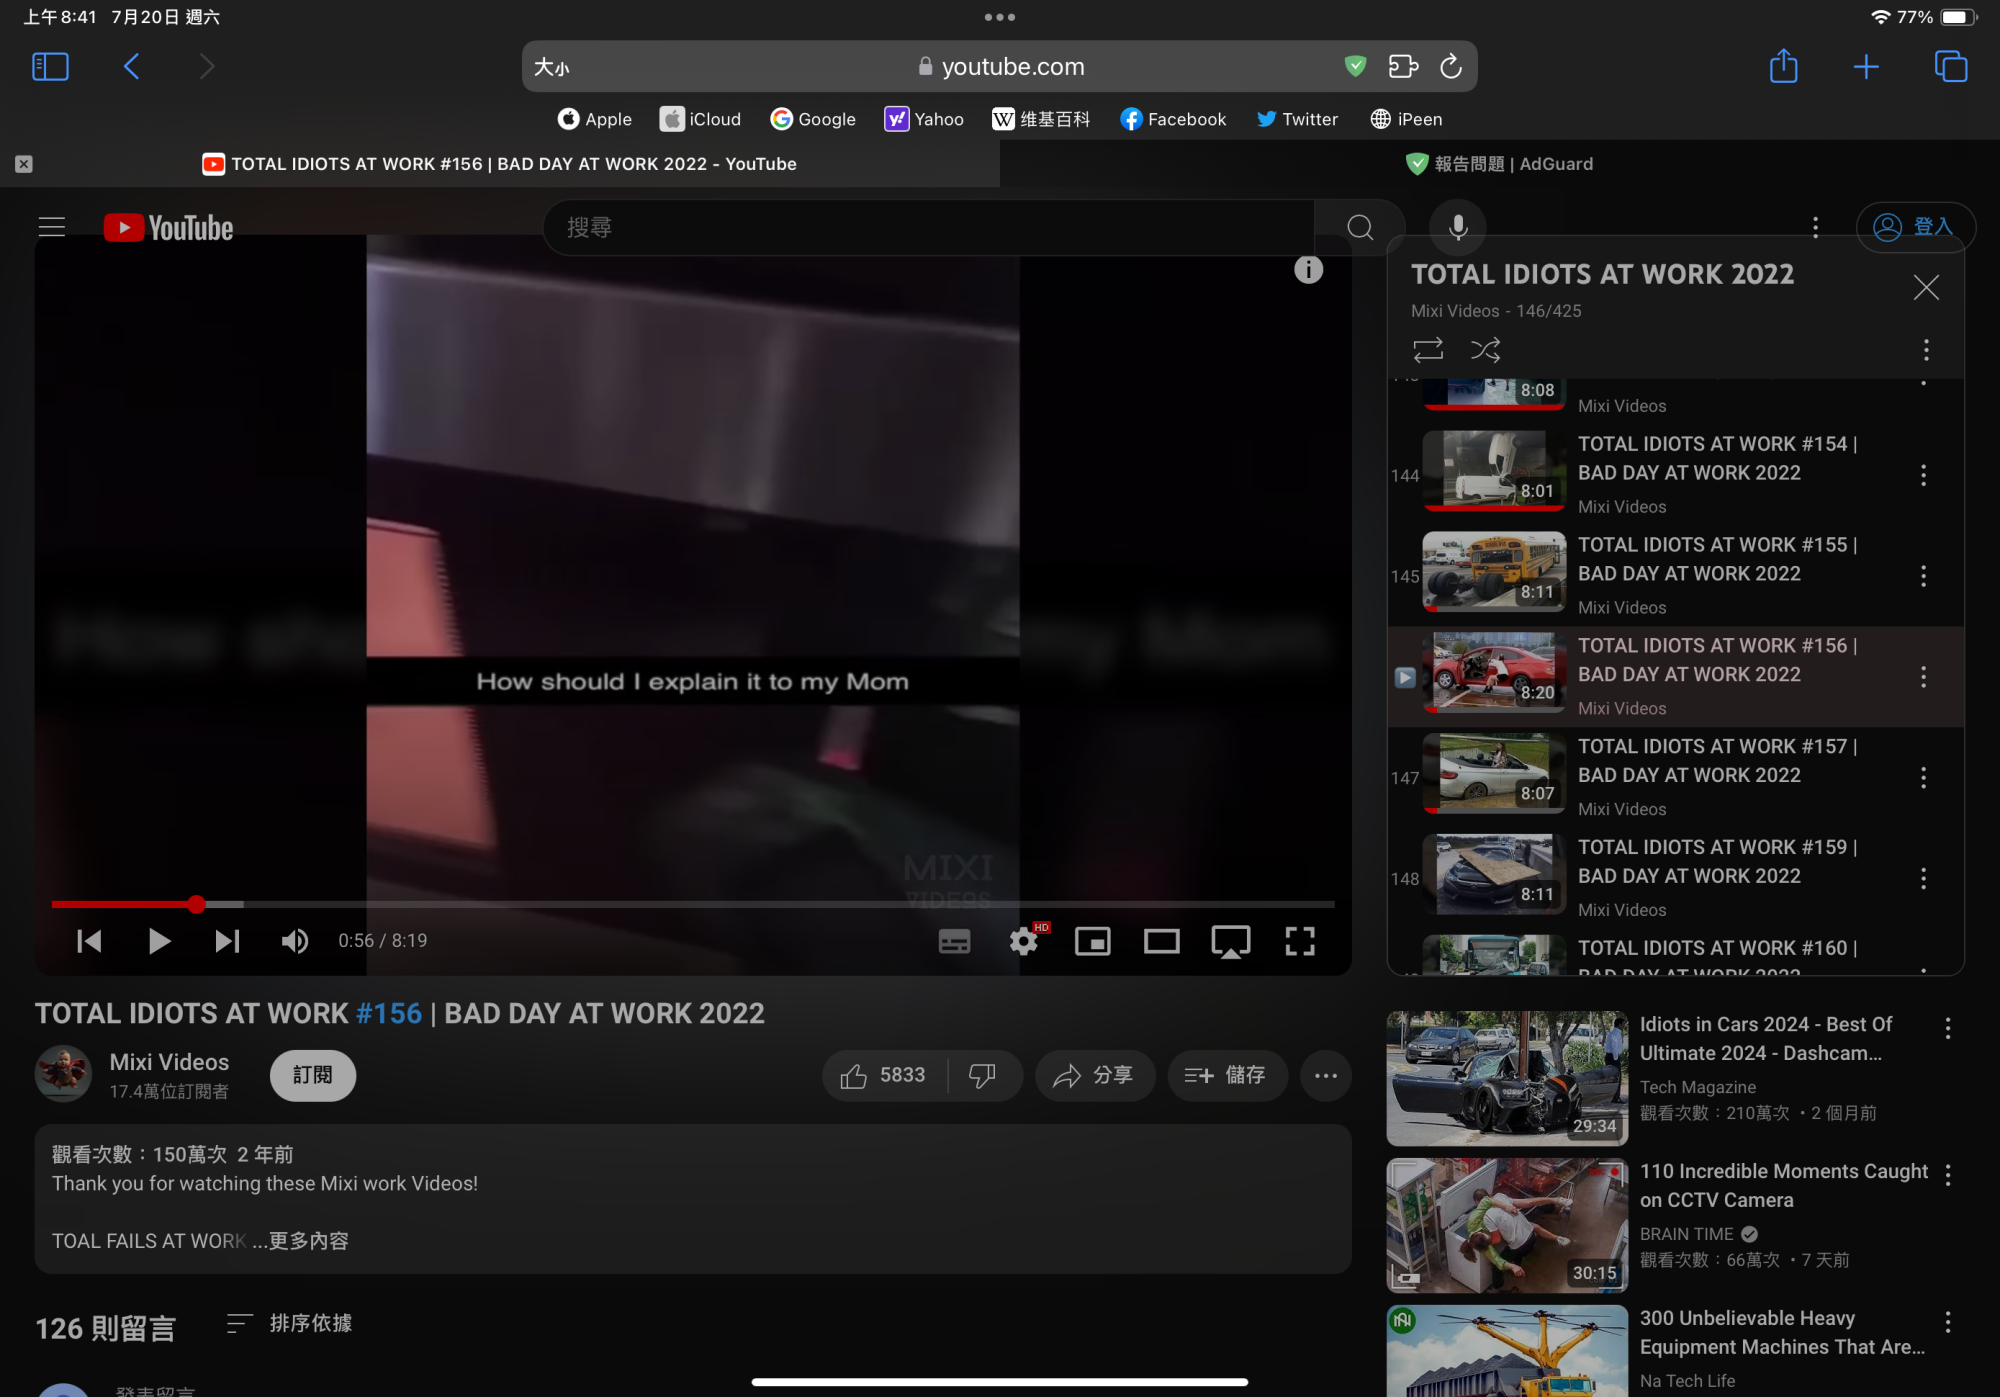Open the Yahoo bookmark

924,119
